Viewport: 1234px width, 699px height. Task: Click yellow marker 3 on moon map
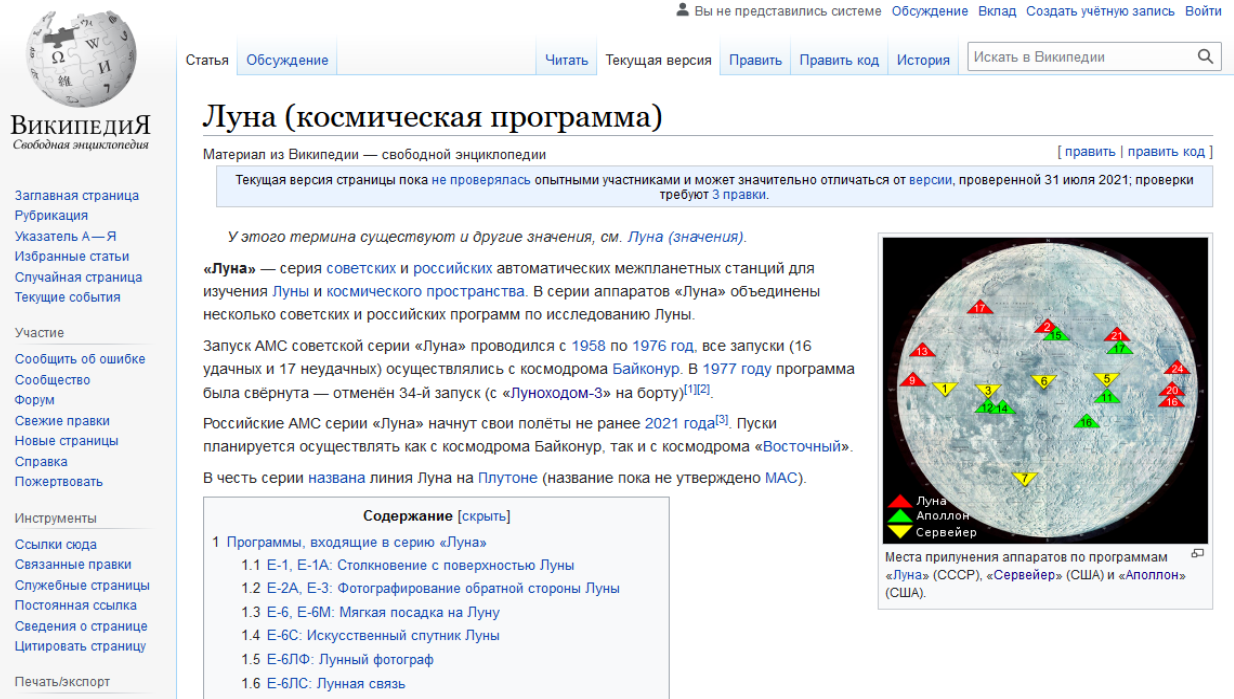pyautogui.click(x=988, y=390)
